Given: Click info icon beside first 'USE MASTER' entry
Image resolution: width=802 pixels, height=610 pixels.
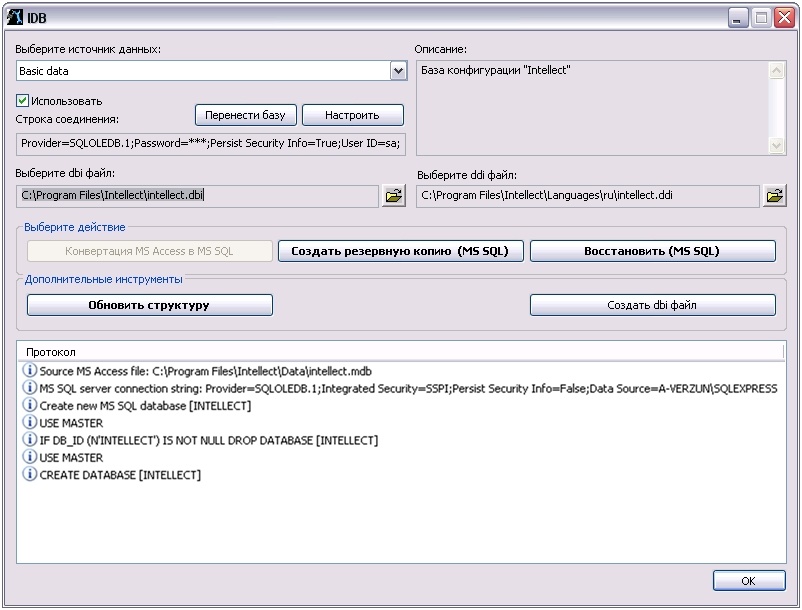Looking at the screenshot, I should click(29, 423).
